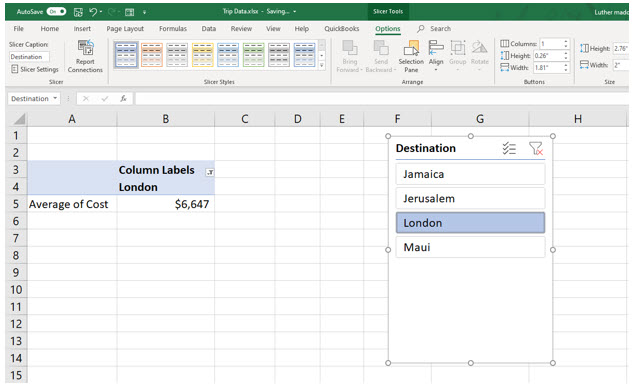
Task: Select column G header
Action: pos(480,119)
